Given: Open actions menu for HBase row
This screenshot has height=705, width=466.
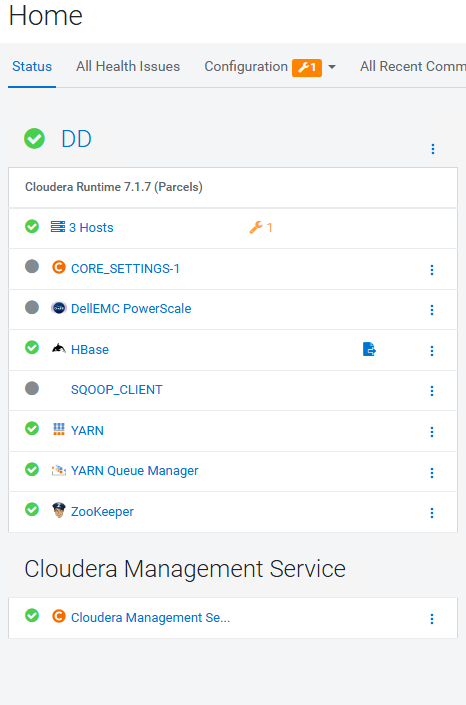Looking at the screenshot, I should (432, 351).
